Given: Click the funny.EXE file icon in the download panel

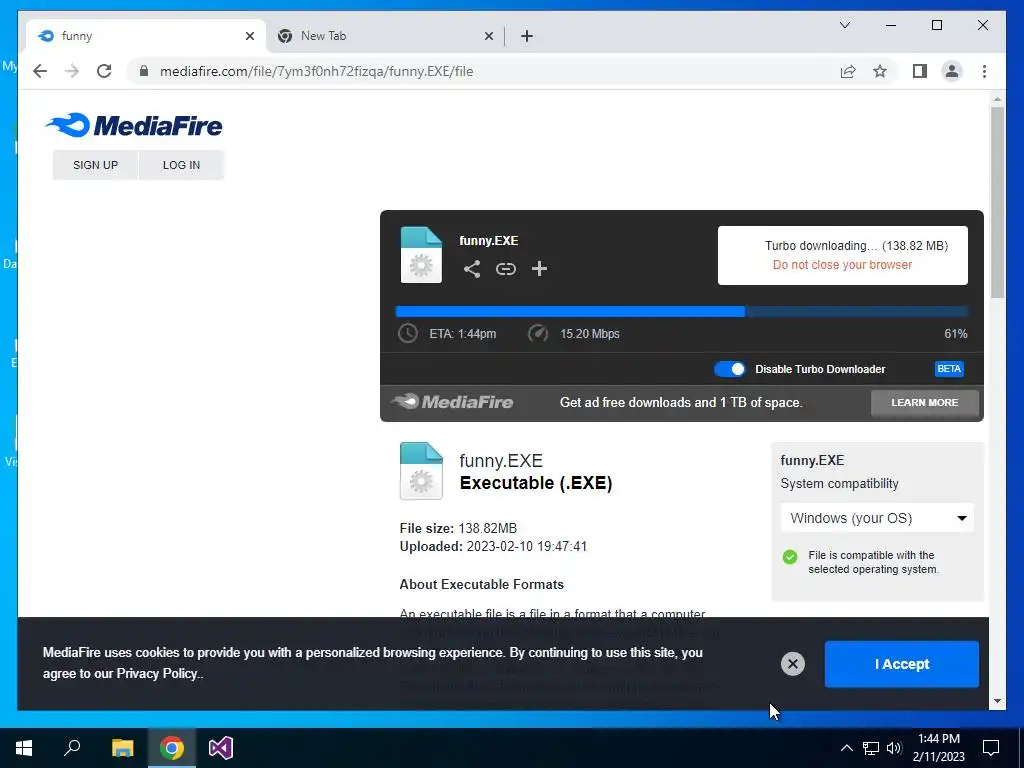Looking at the screenshot, I should pos(421,255).
